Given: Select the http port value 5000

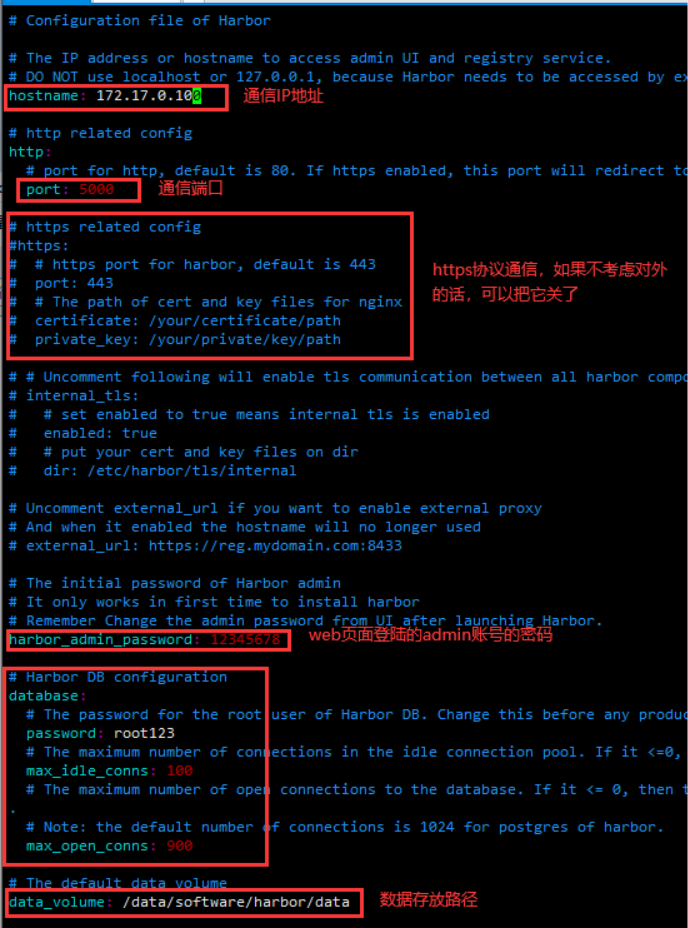Looking at the screenshot, I should (x=97, y=189).
